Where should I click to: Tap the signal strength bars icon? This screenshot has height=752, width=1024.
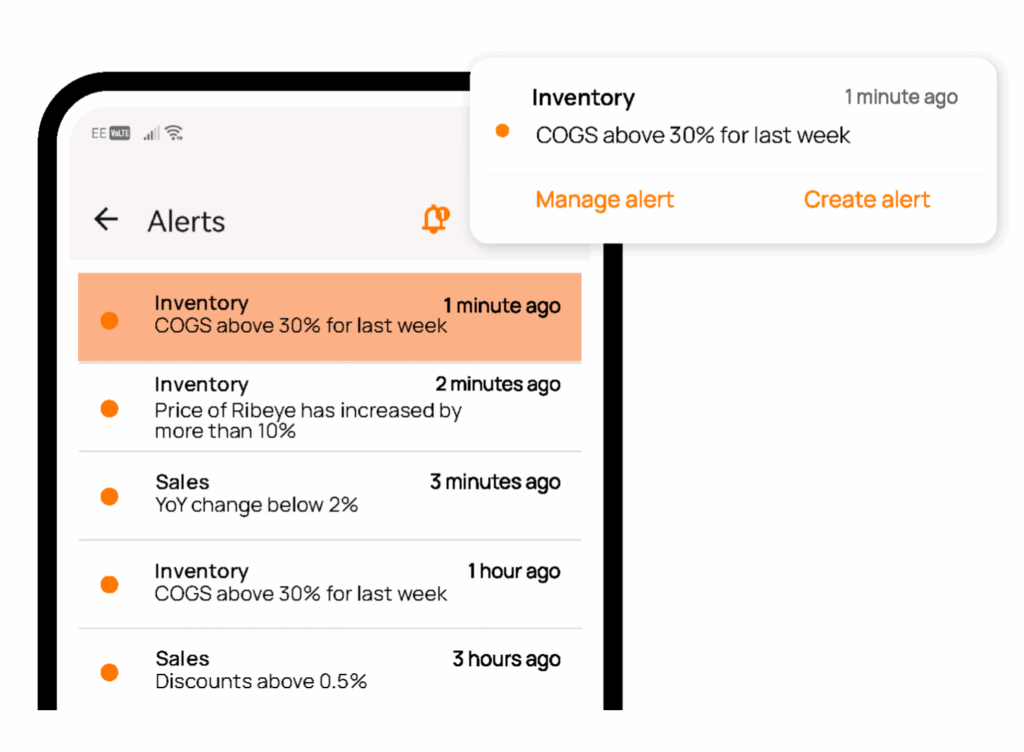point(151,133)
